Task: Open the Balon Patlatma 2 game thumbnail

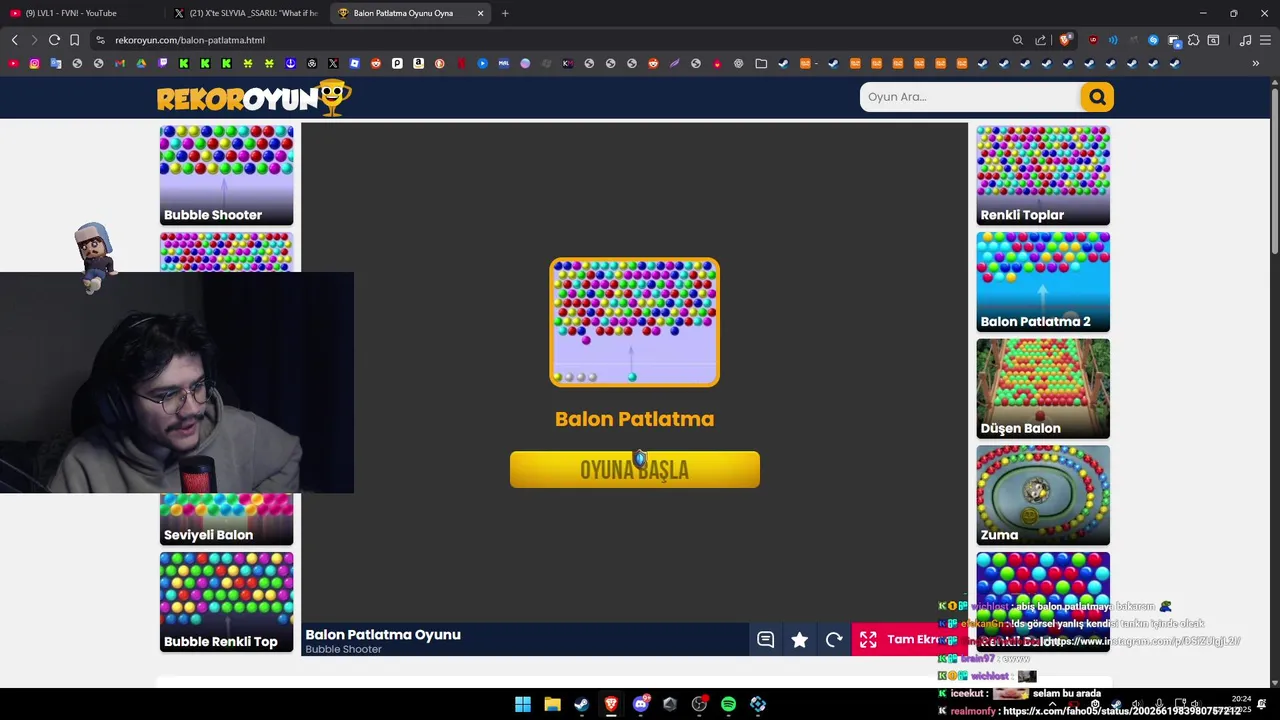Action: (1043, 282)
